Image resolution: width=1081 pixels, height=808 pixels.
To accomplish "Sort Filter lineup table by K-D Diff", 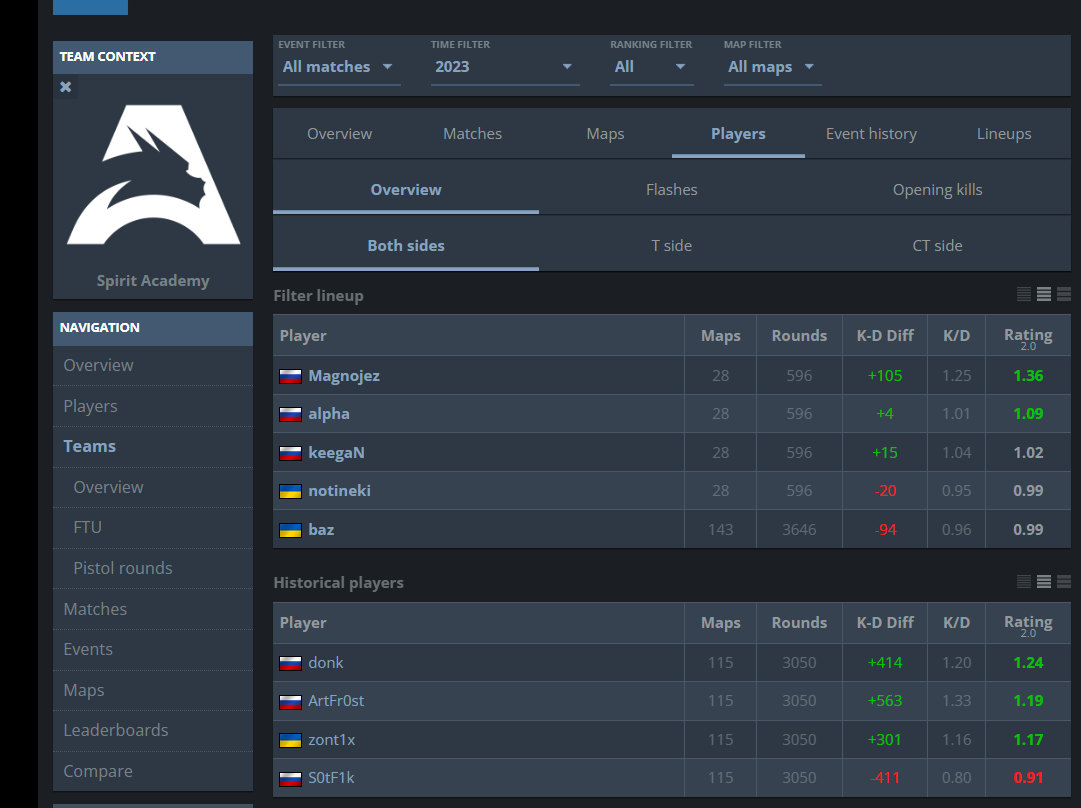I will click(885, 336).
